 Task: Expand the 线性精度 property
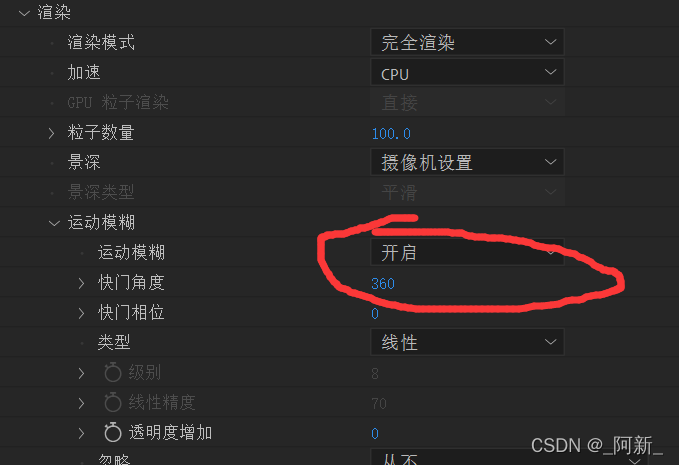[81, 403]
